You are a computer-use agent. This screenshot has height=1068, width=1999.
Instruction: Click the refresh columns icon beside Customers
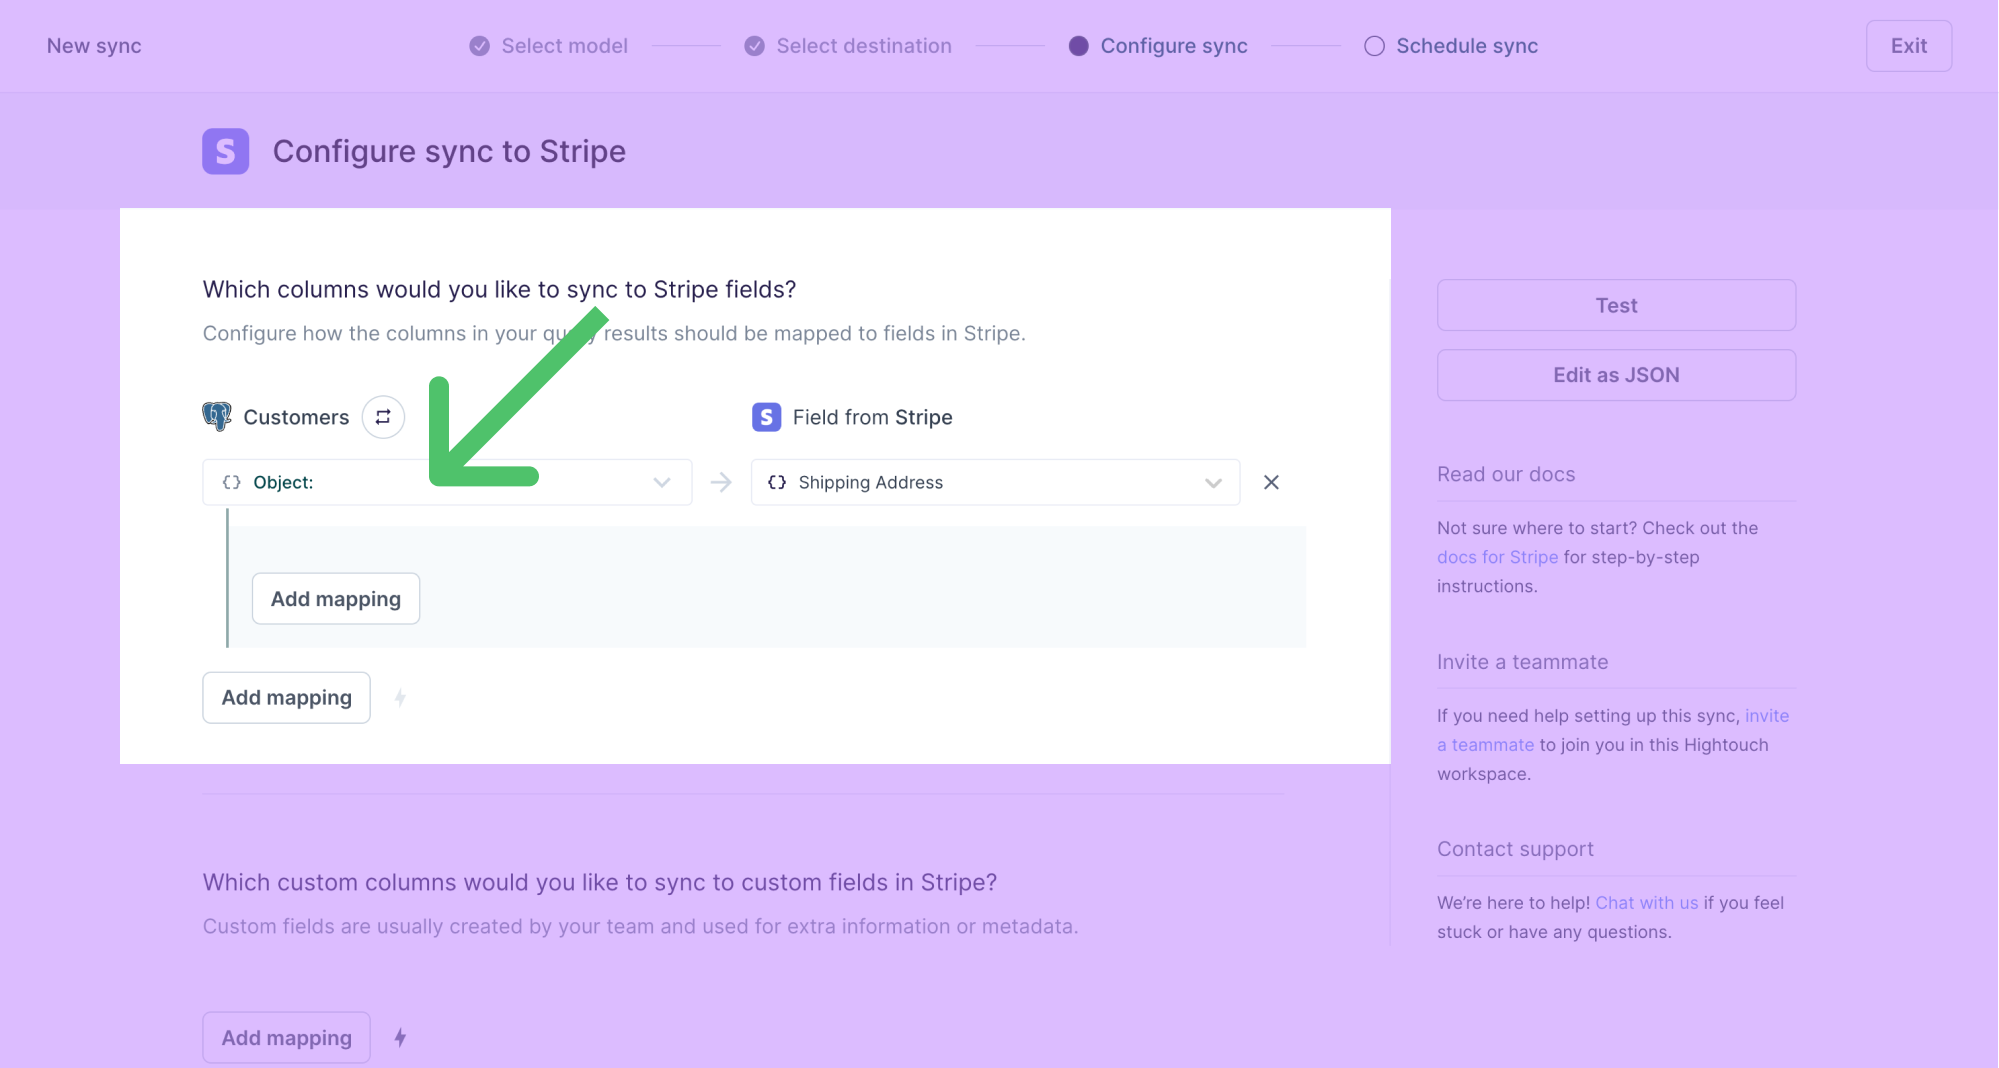click(383, 417)
